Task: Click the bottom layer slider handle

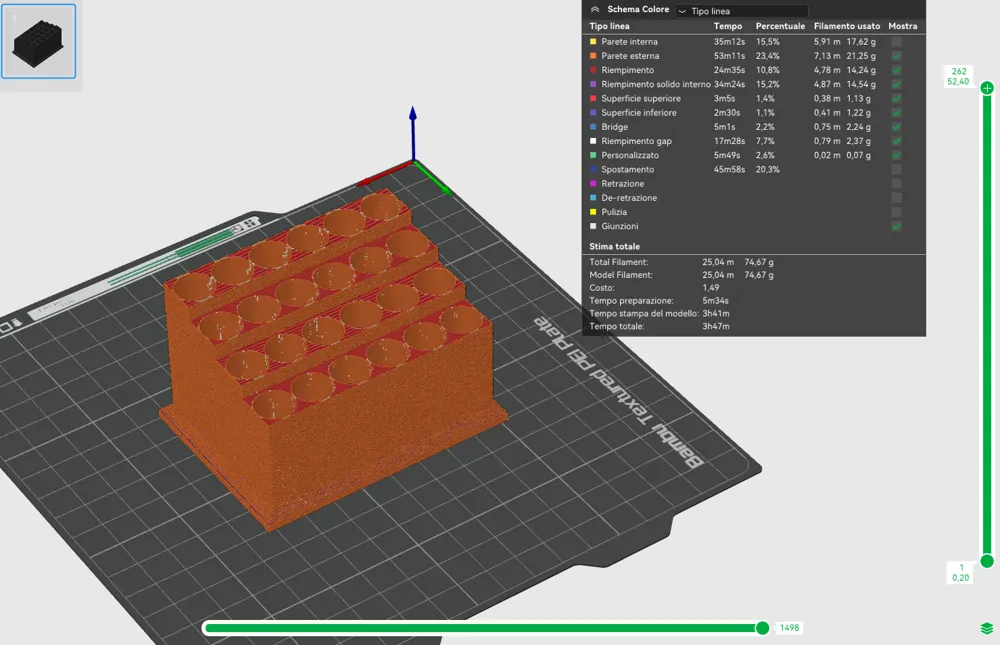Action: (x=987, y=561)
